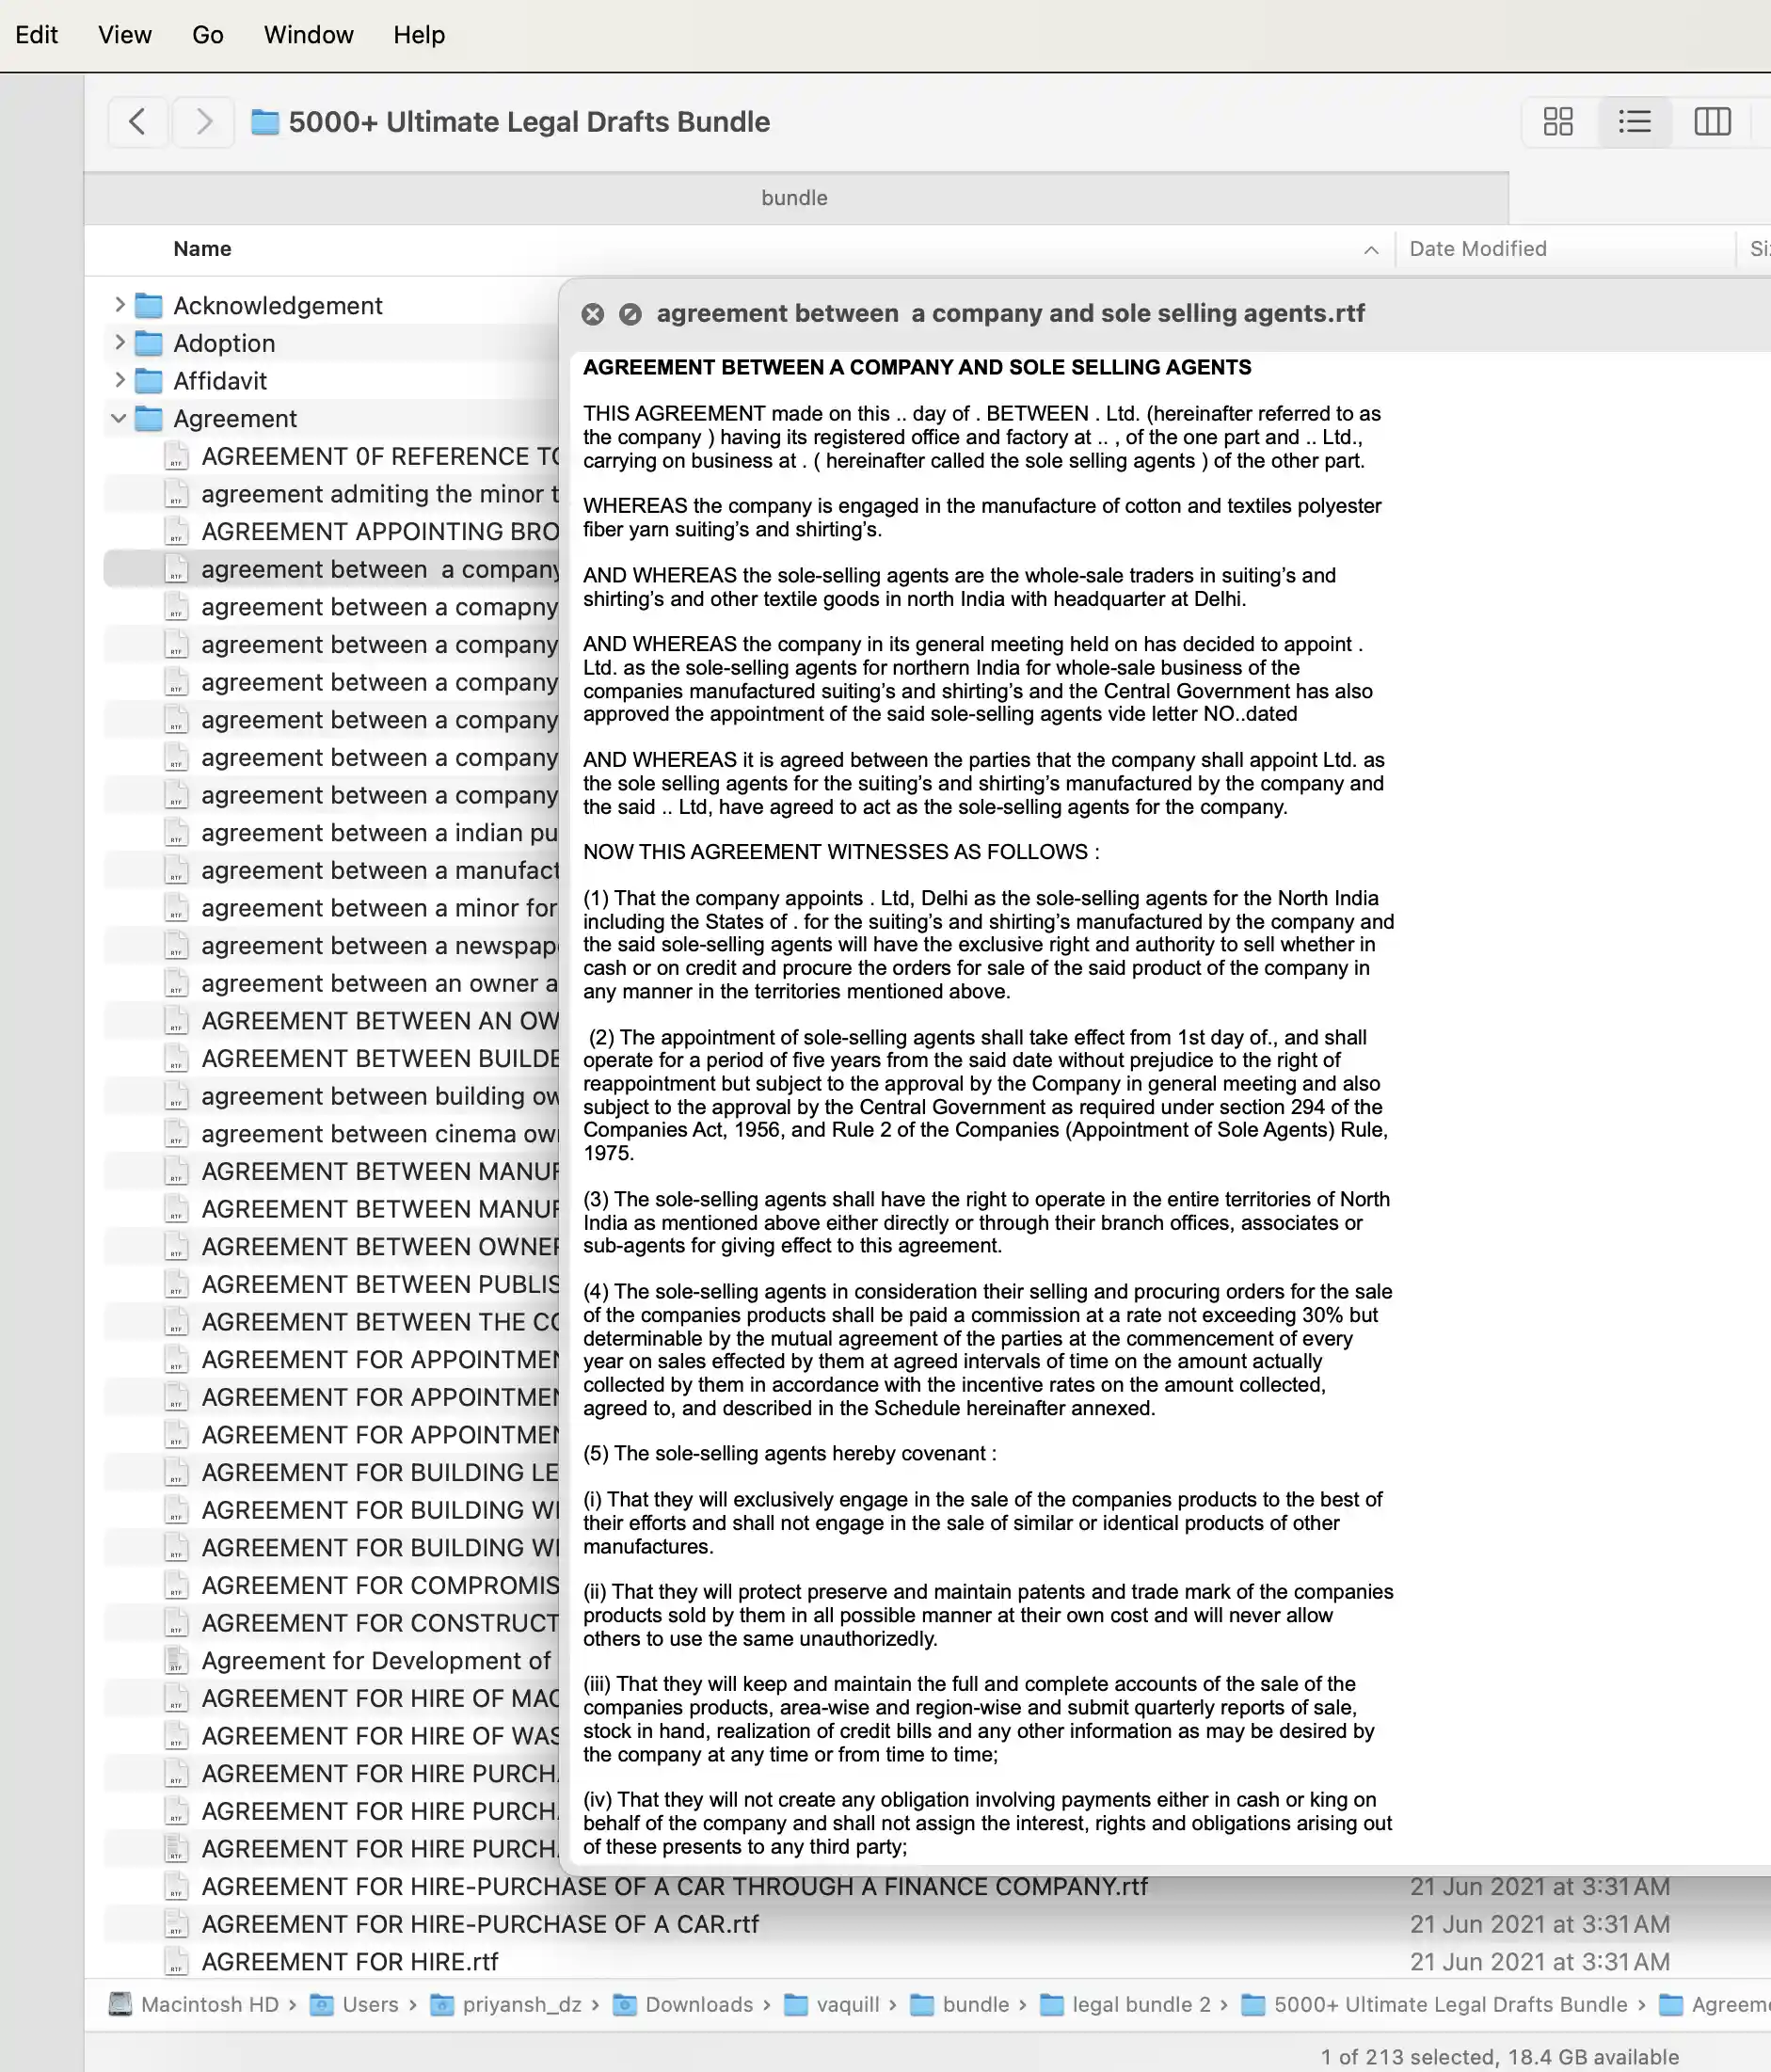Click the folder icon beside the window title
1771x2072 pixels.
(265, 122)
